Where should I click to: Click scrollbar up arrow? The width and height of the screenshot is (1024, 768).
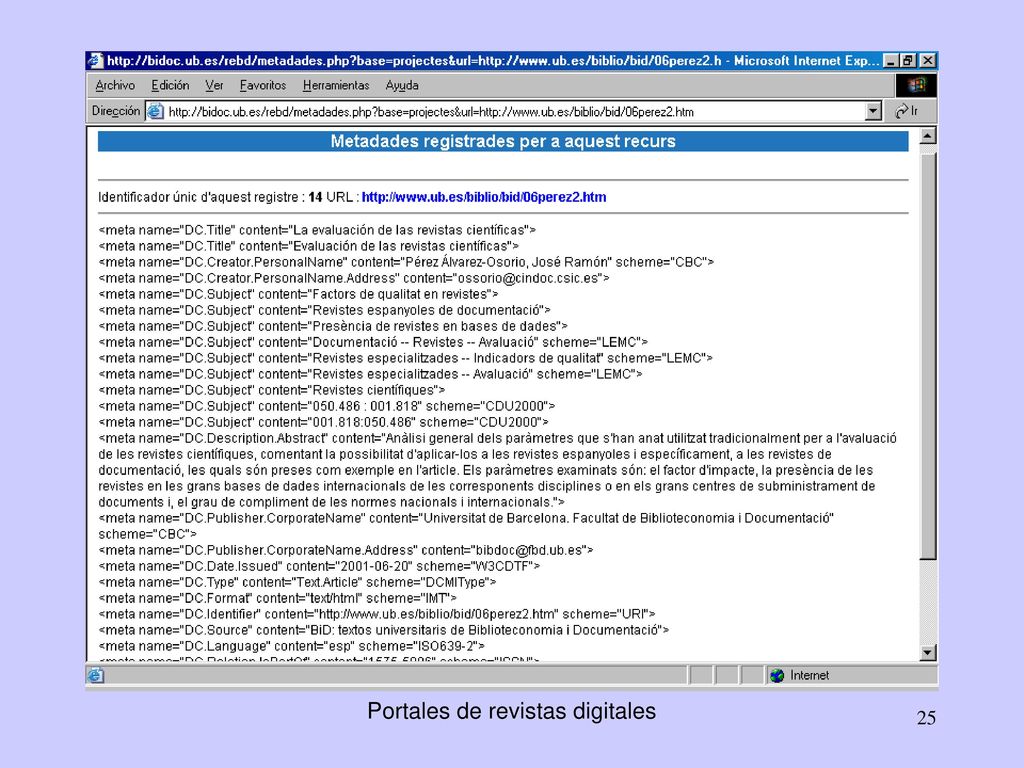[x=927, y=136]
